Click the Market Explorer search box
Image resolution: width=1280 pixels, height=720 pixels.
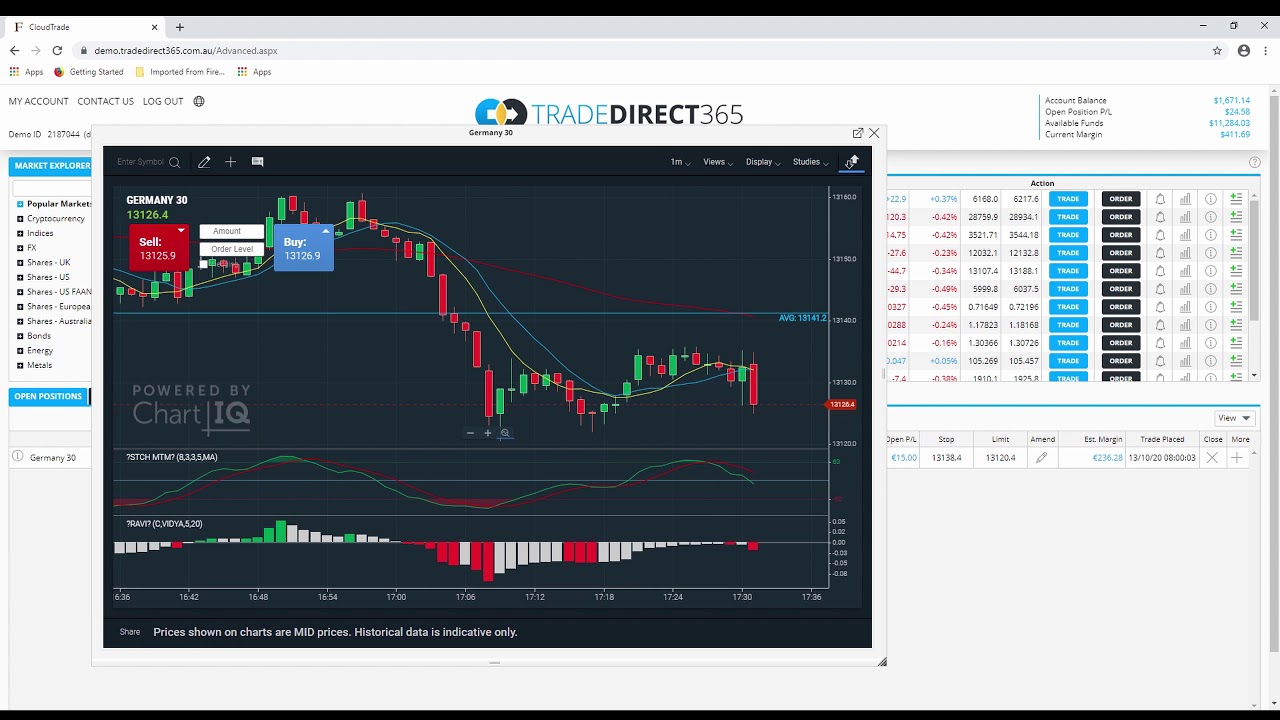point(51,188)
